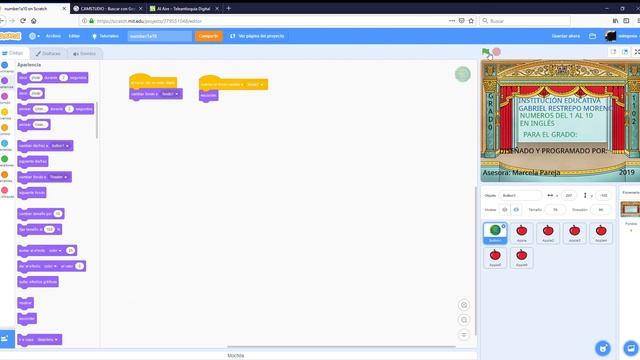The height and width of the screenshot is (360, 640).
Task: Open the Archivo menu
Action: pyautogui.click(x=53, y=36)
